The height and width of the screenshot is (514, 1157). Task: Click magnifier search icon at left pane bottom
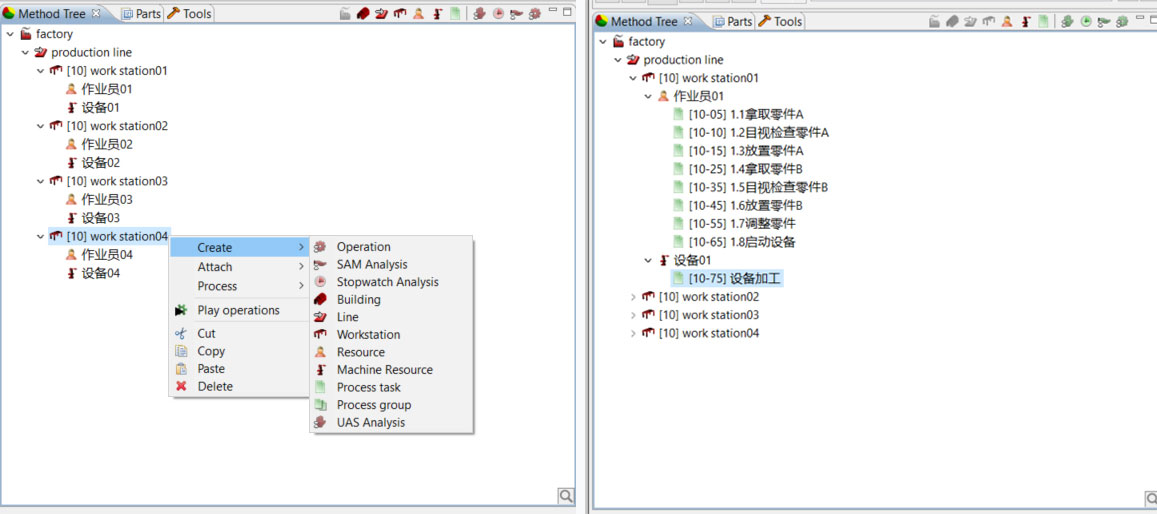pos(566,496)
